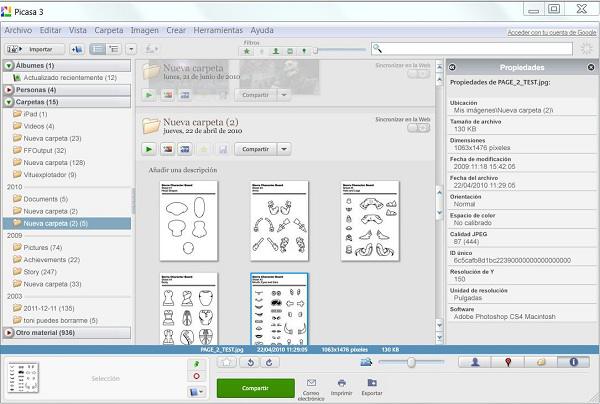Click small thumbnails icon beside zoom slider
600x404 pixels.
coord(366,362)
